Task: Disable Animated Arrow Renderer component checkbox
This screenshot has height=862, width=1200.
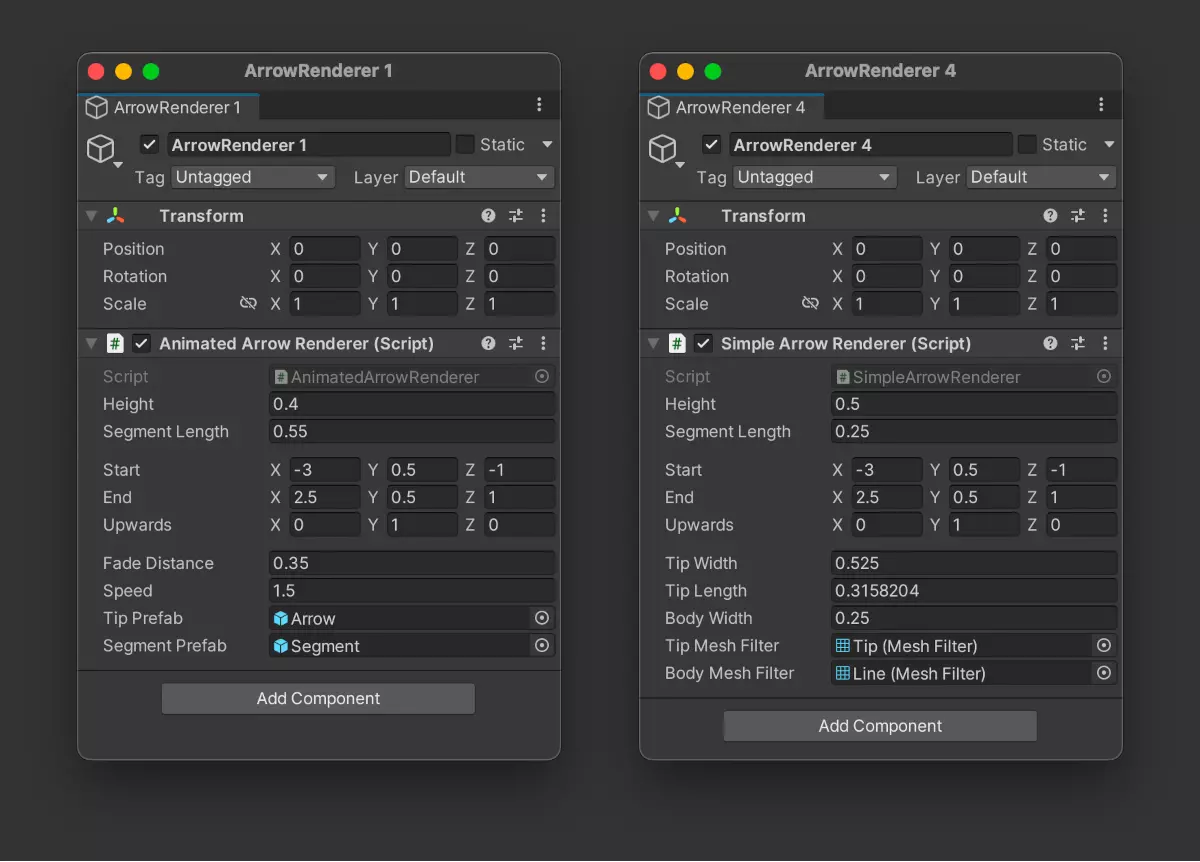Action: pyautogui.click(x=141, y=343)
